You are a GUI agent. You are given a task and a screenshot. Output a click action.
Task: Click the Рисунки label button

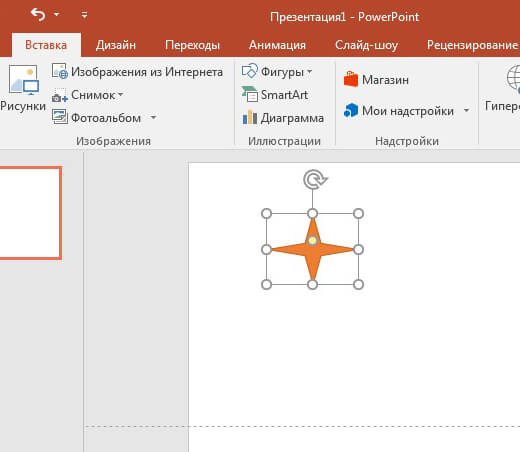point(23,106)
